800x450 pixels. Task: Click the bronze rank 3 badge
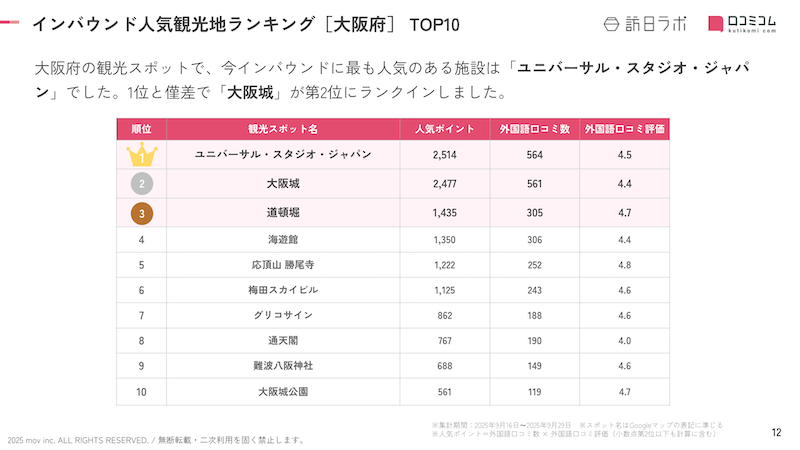pyautogui.click(x=142, y=213)
